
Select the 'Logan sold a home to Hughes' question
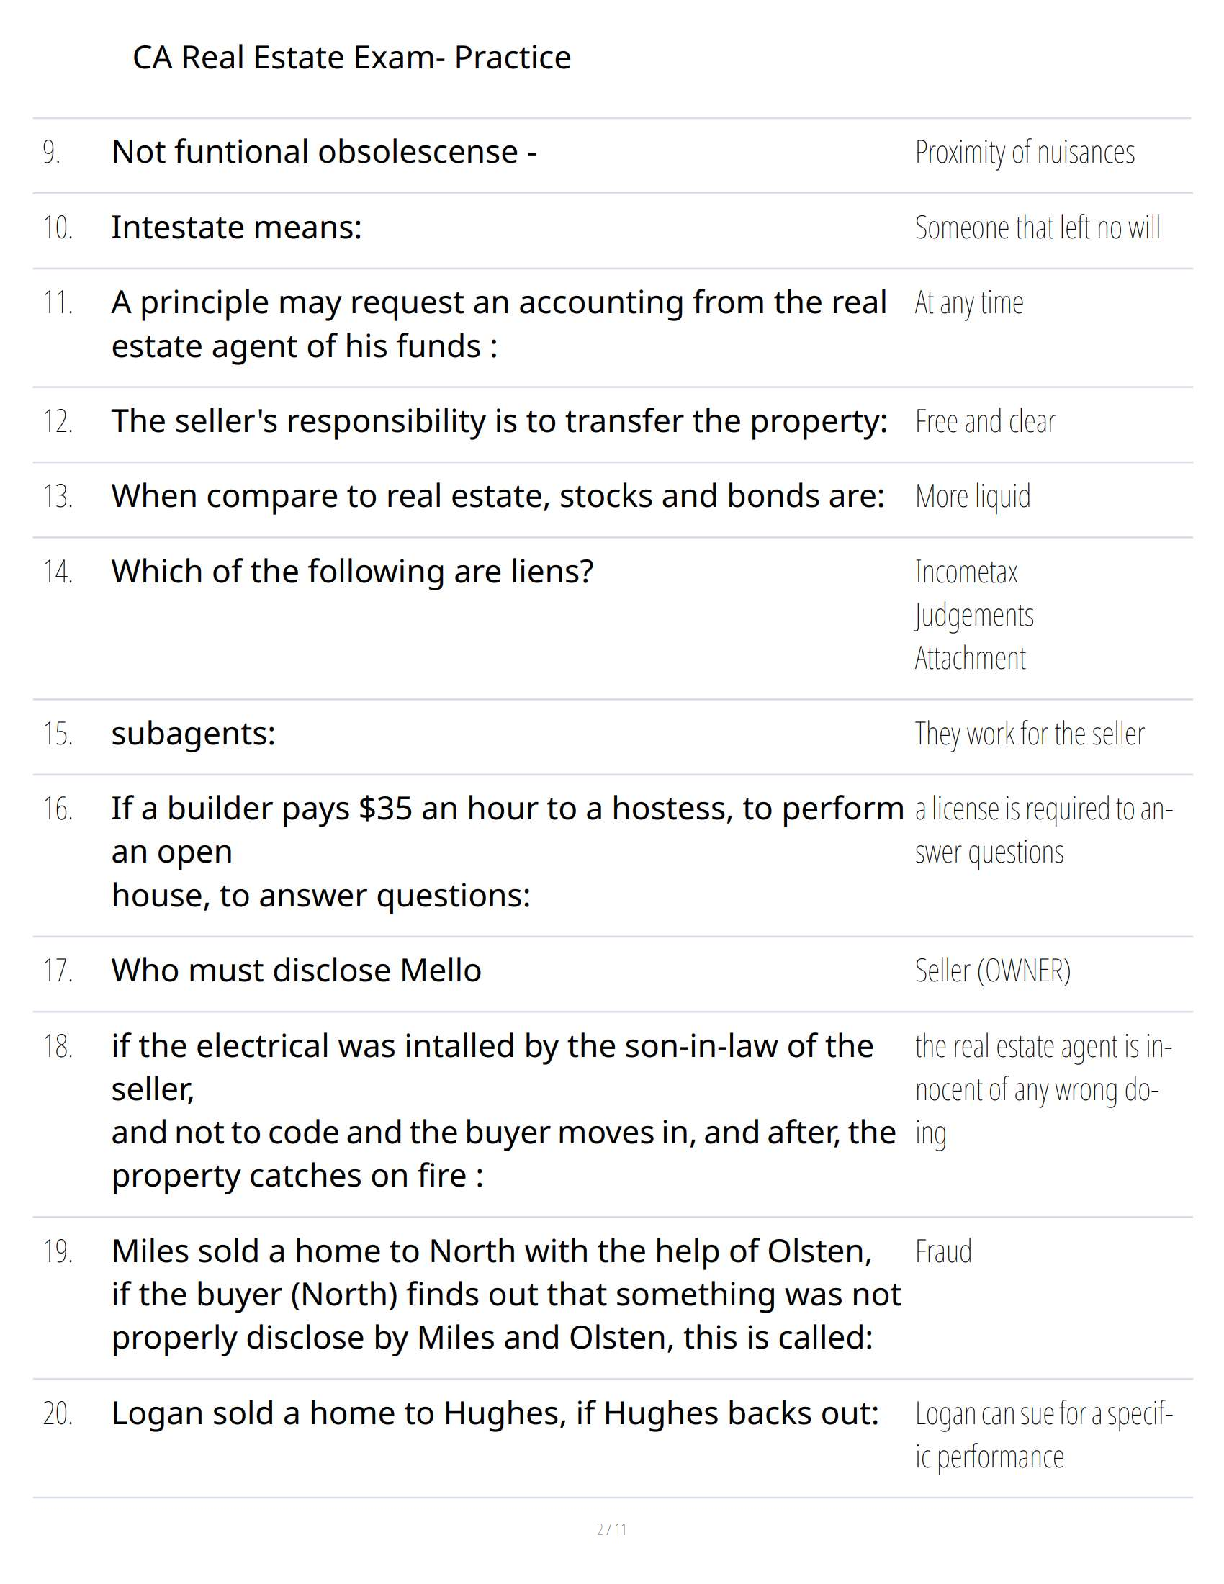tap(495, 1413)
